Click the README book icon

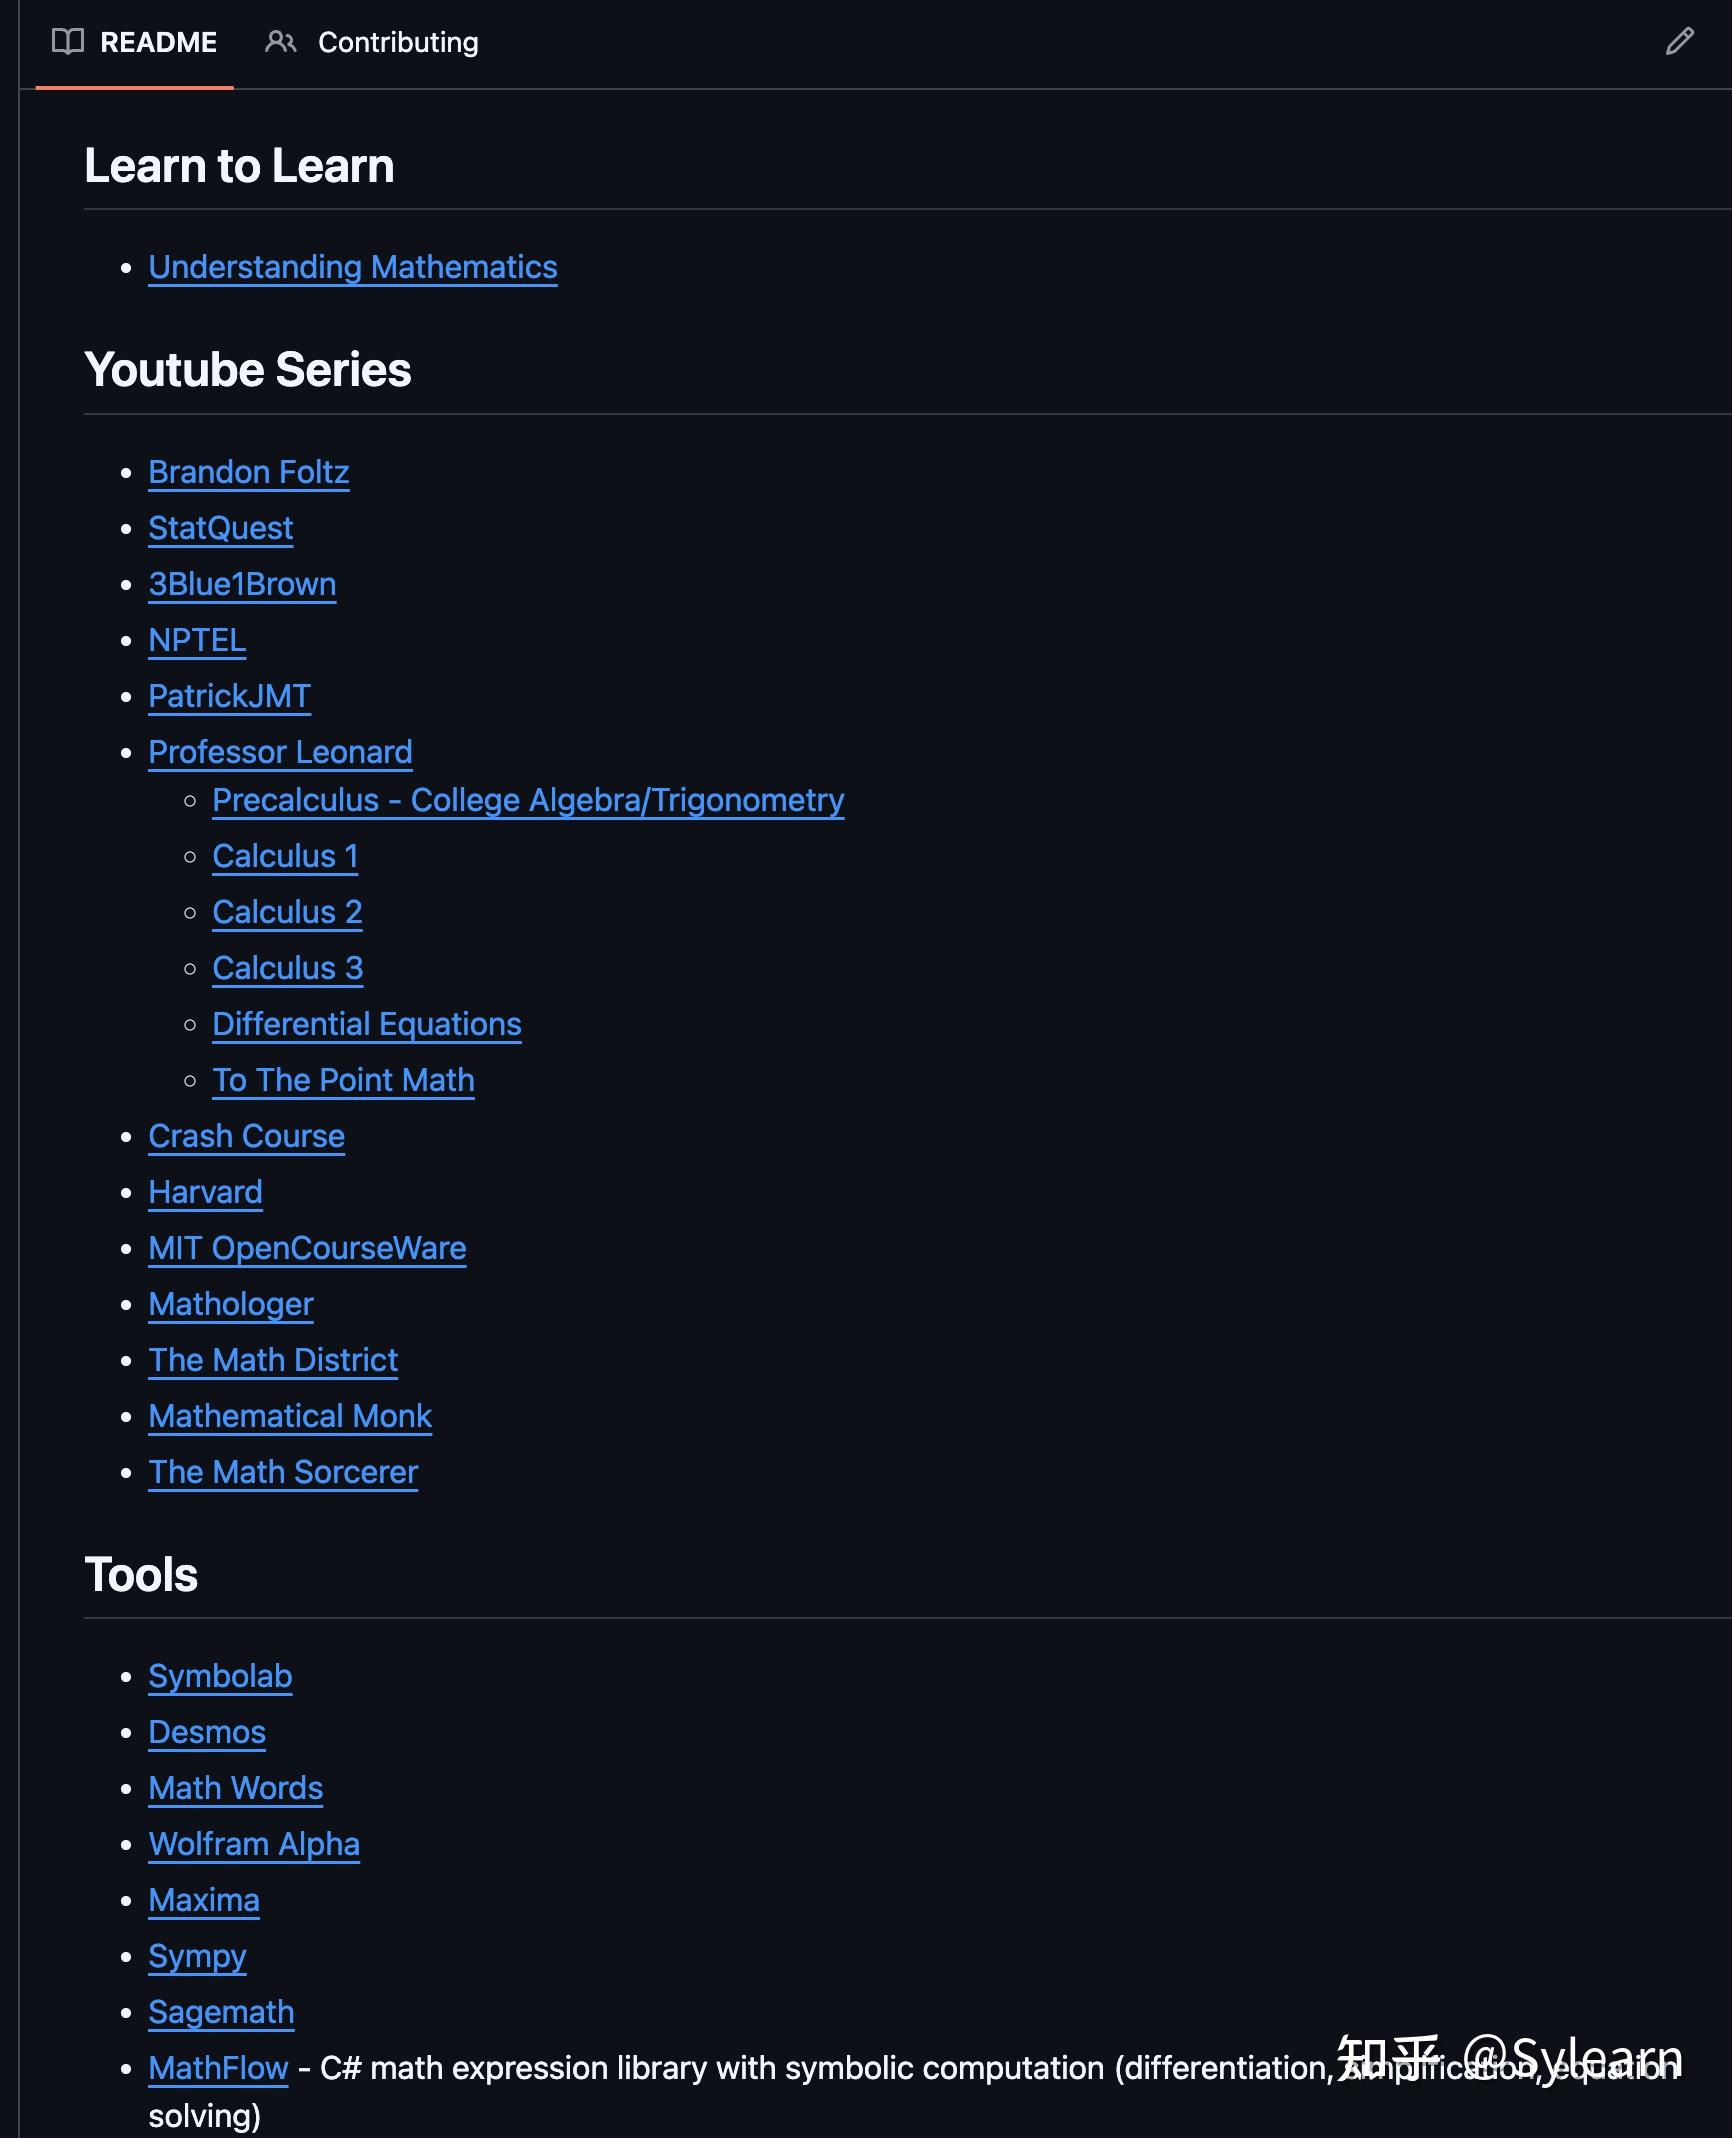coord(66,42)
